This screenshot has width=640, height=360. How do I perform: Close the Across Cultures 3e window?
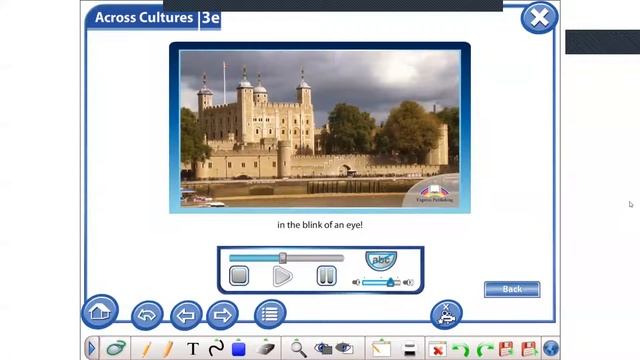click(x=539, y=18)
